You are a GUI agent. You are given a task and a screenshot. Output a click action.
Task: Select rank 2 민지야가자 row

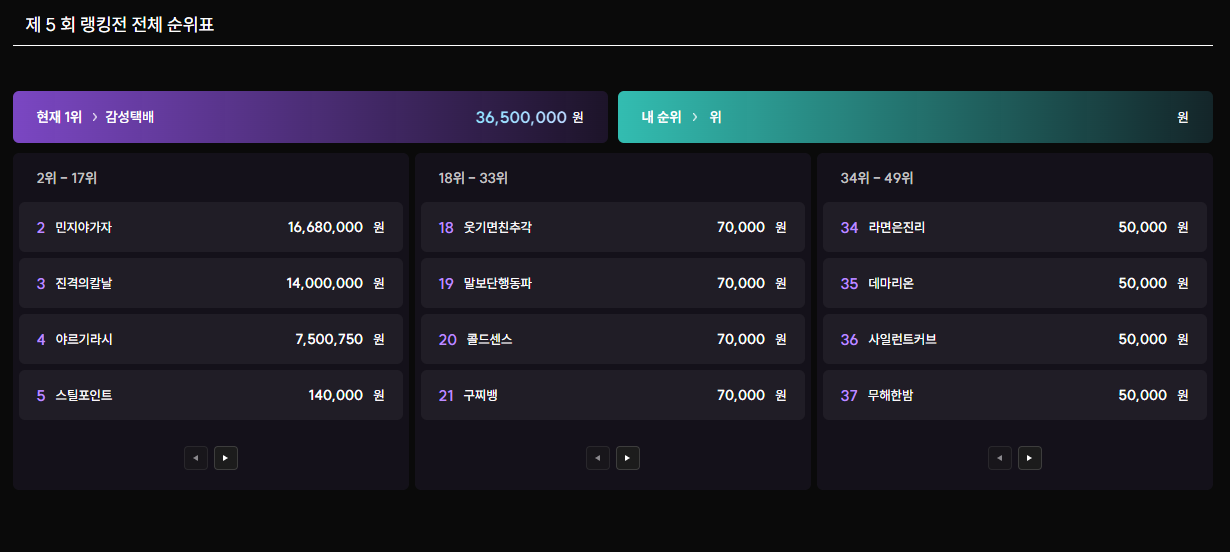(211, 227)
